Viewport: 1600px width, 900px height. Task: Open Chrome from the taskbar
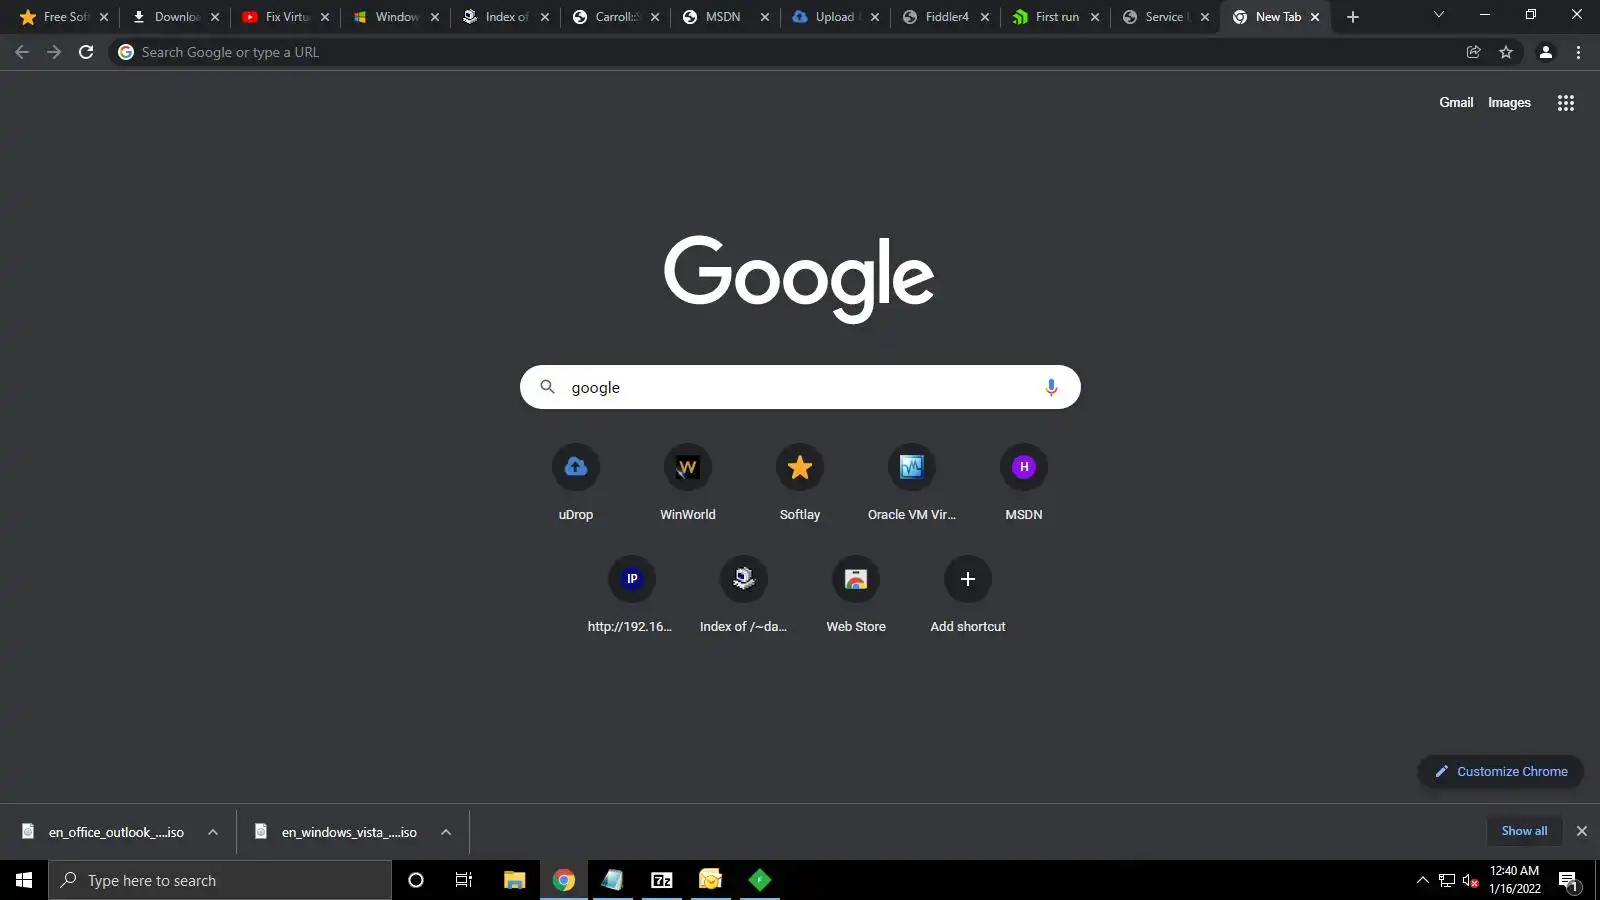click(x=564, y=880)
